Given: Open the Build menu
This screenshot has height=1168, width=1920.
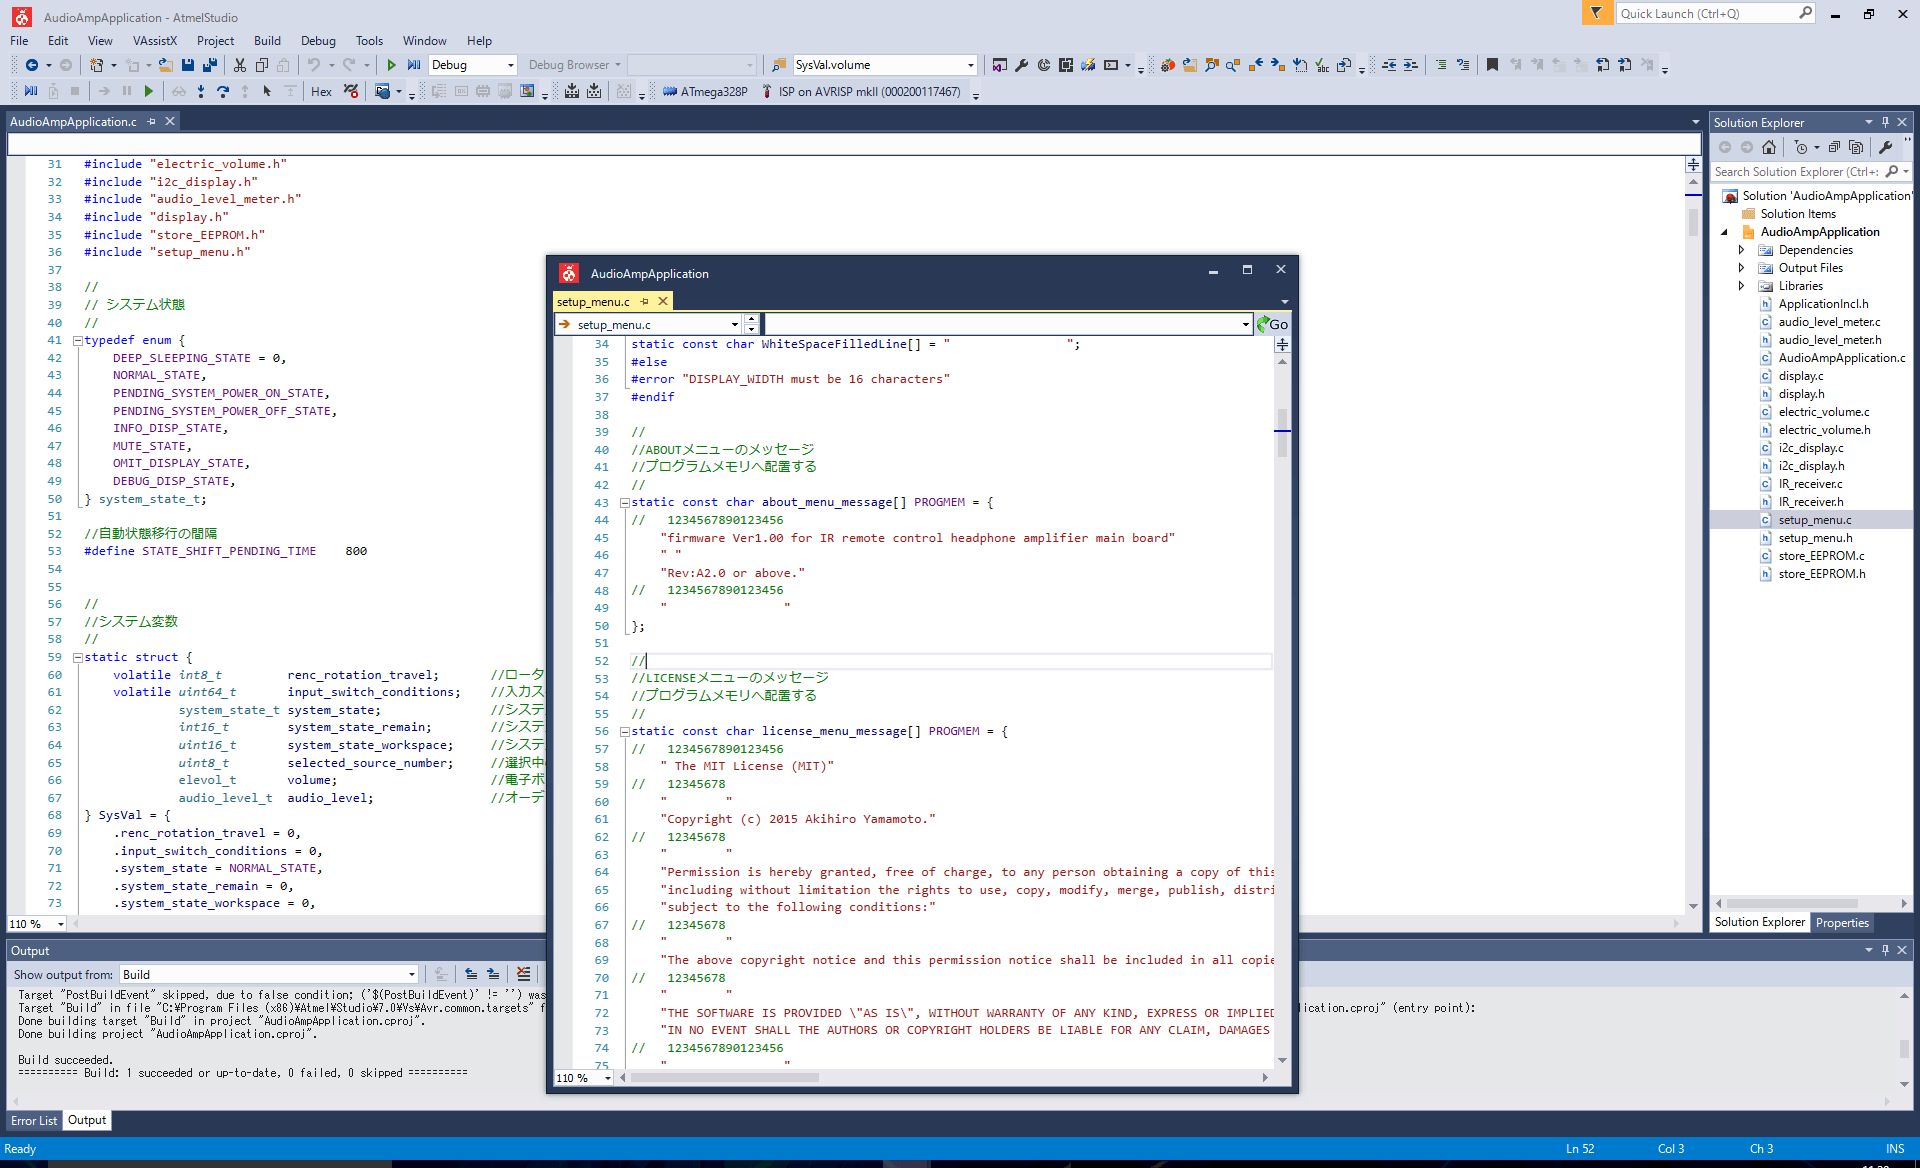Looking at the screenshot, I should click(267, 41).
